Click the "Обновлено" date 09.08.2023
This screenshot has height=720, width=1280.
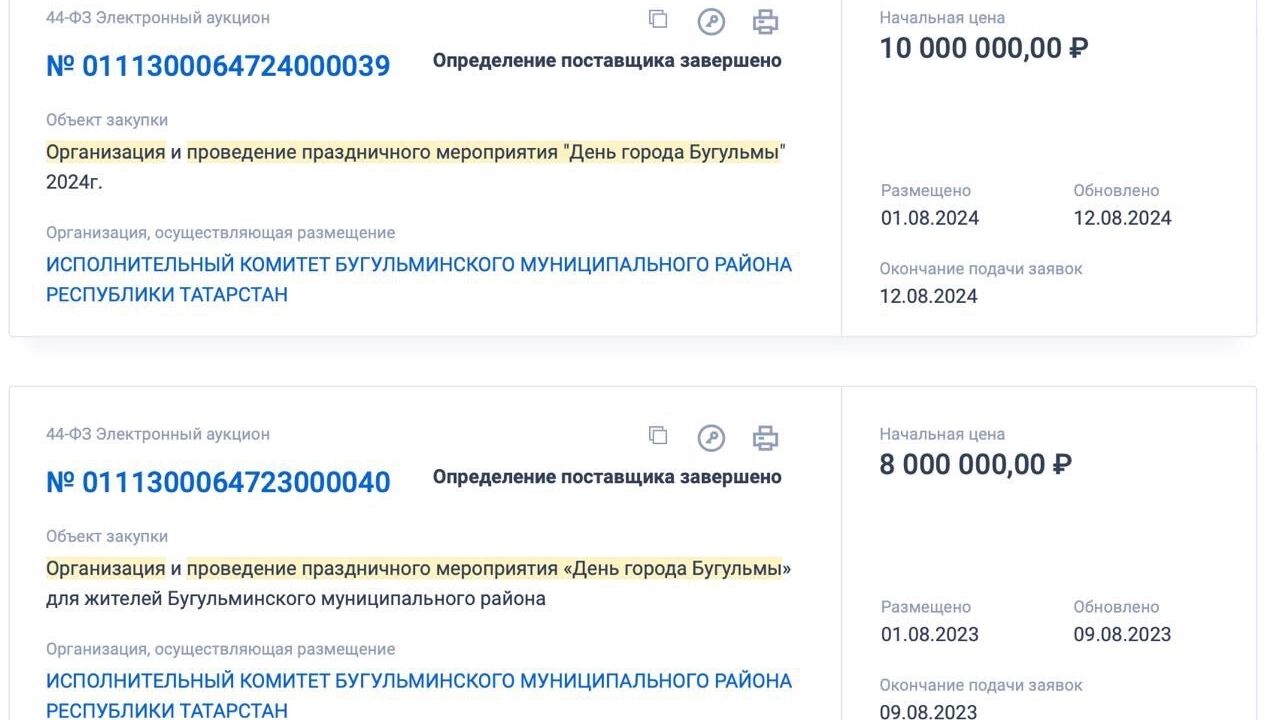pyautogui.click(x=1122, y=634)
